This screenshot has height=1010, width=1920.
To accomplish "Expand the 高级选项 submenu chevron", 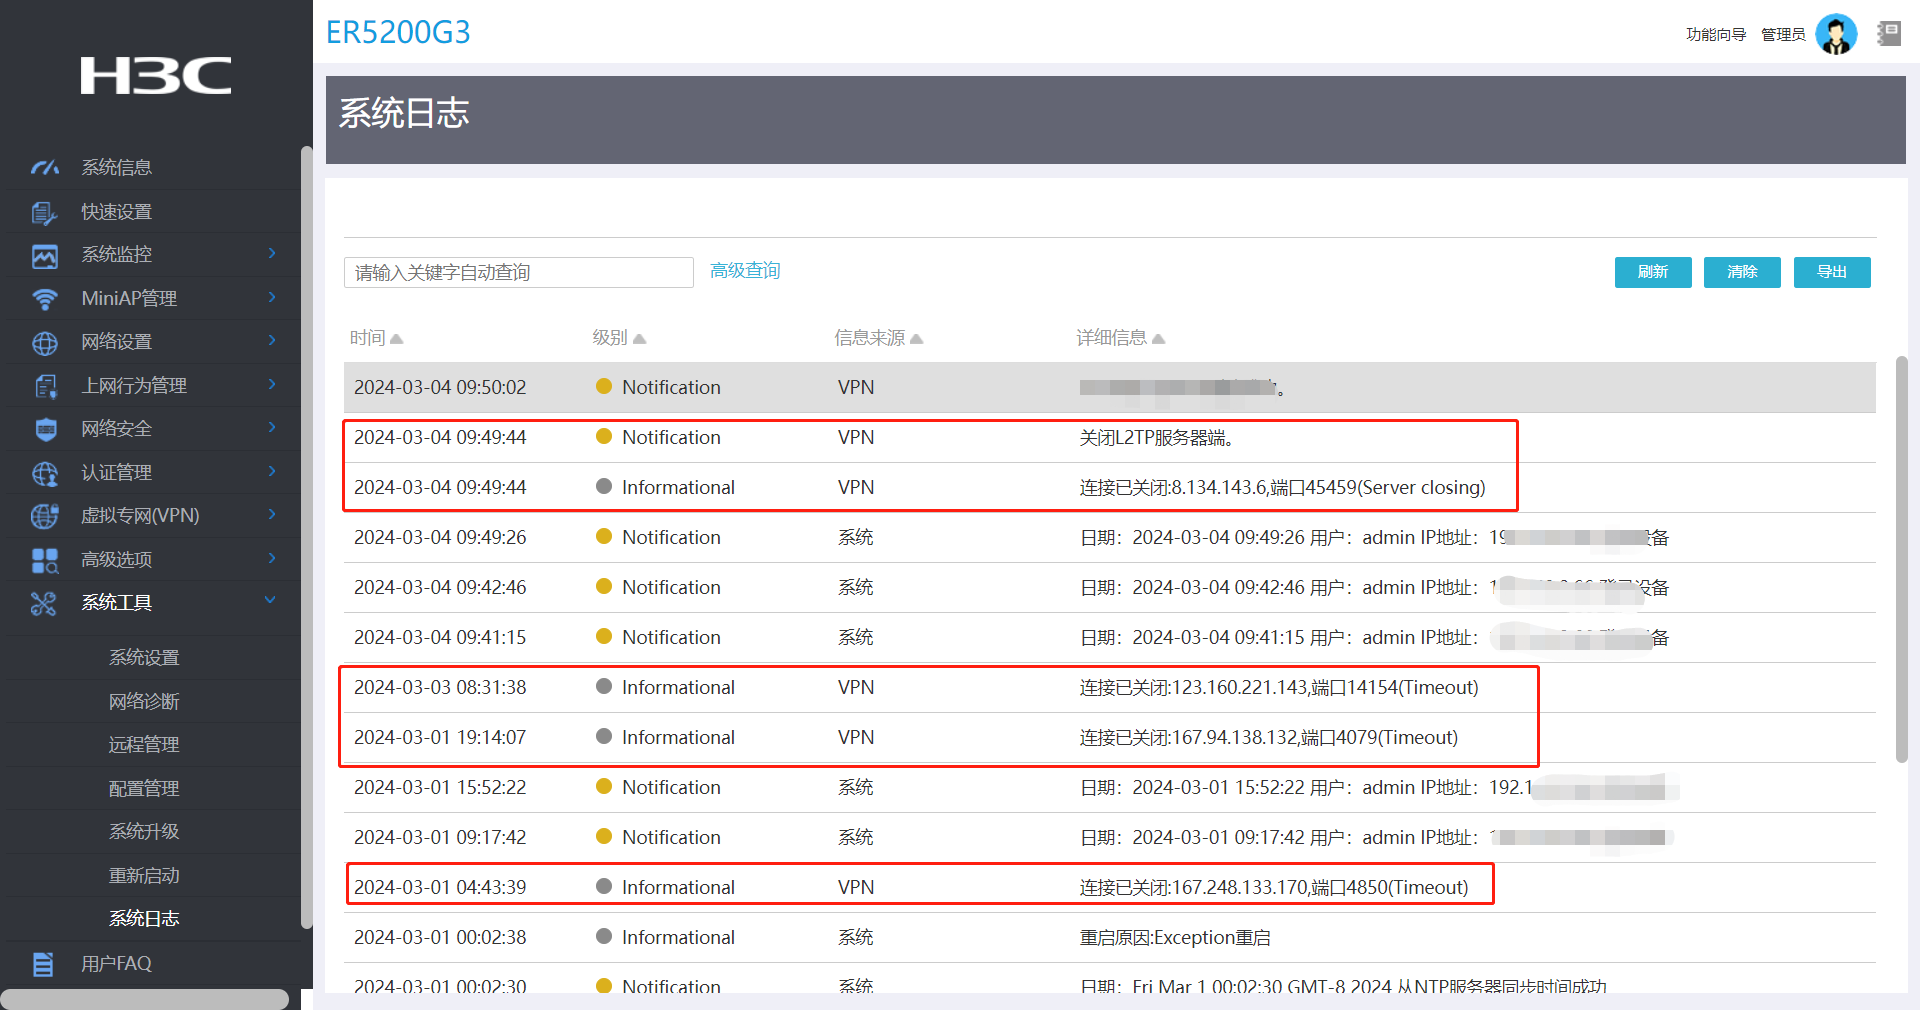I will click(271, 558).
